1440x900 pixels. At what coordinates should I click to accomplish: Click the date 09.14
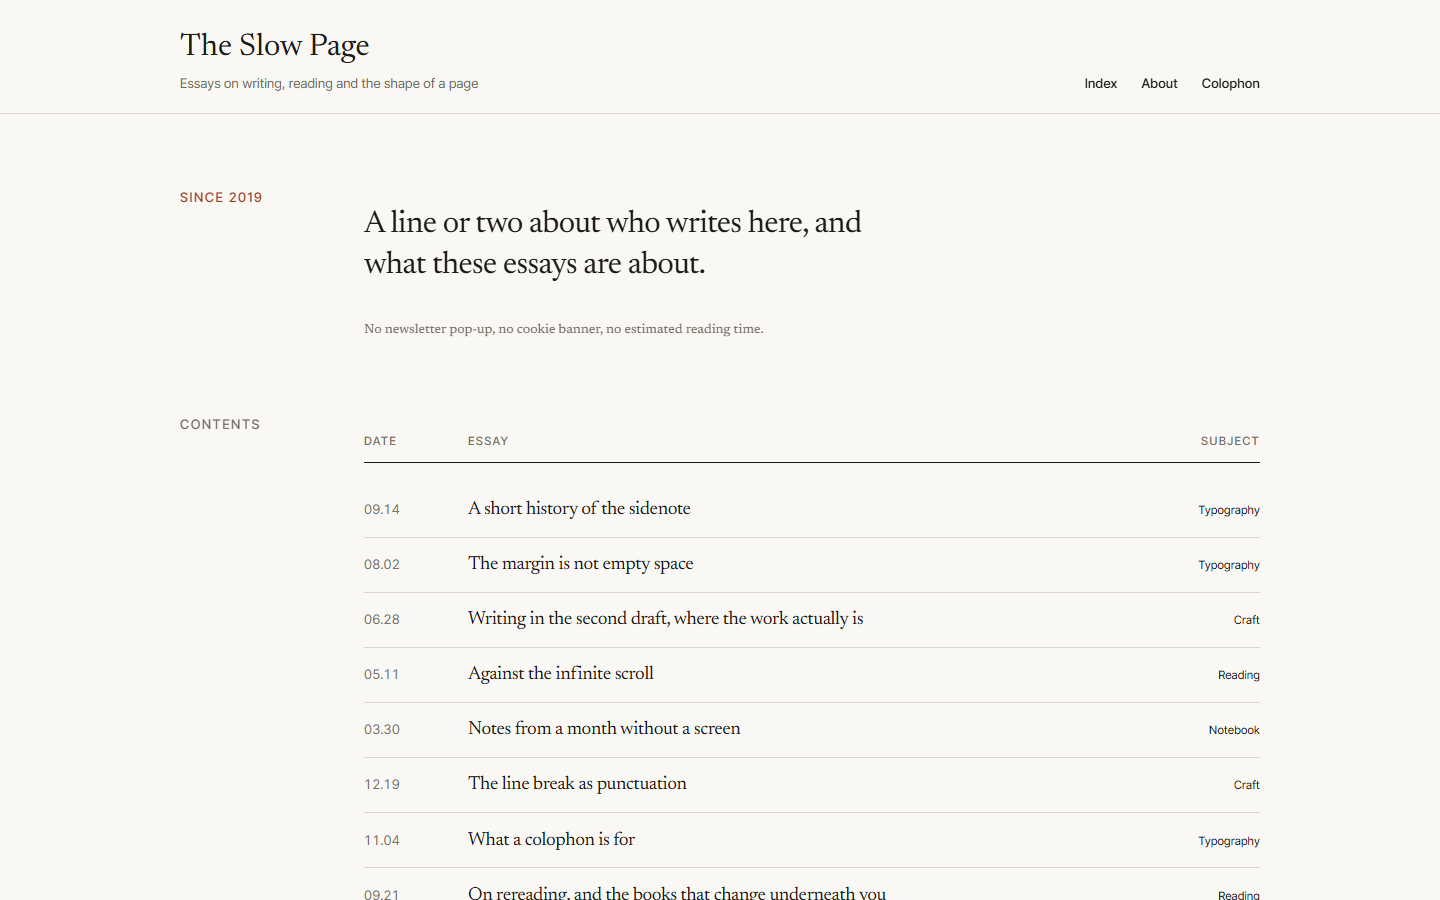382,509
